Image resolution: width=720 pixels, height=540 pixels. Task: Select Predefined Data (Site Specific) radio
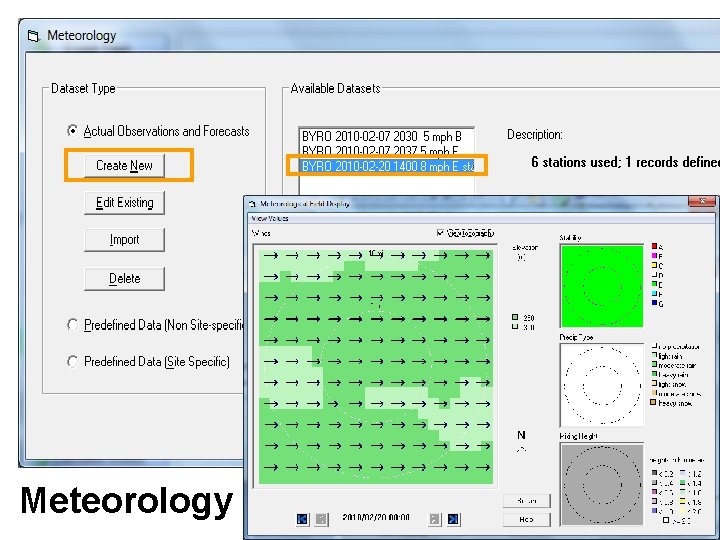pyautogui.click(x=73, y=361)
